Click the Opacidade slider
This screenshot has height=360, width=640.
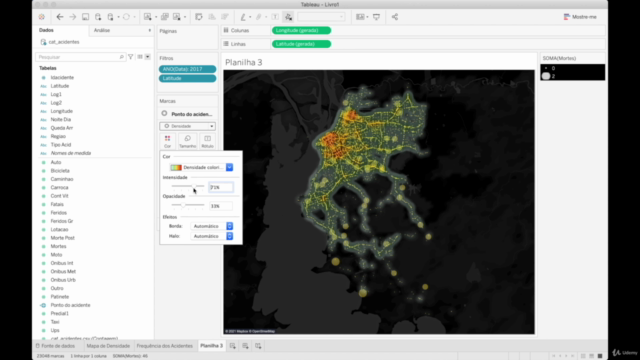[x=188, y=205]
